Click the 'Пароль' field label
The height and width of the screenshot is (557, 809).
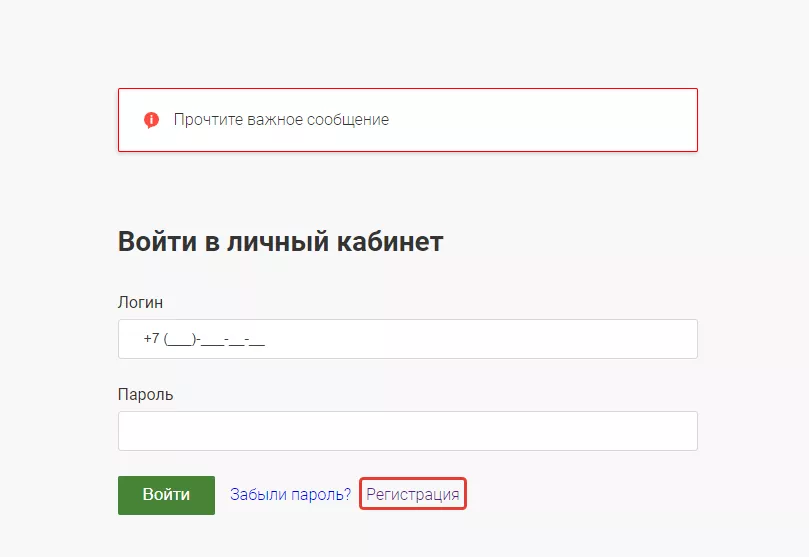(x=145, y=394)
